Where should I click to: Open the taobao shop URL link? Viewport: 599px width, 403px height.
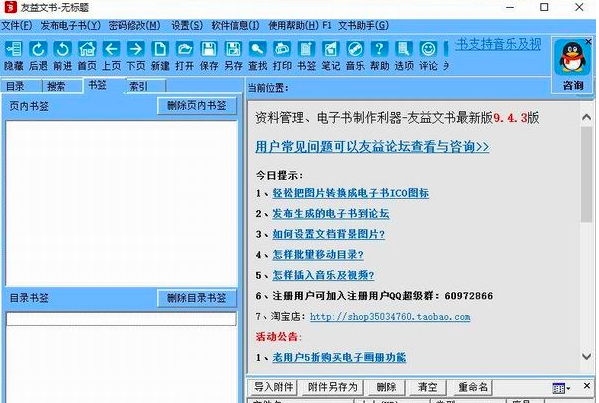coord(390,317)
